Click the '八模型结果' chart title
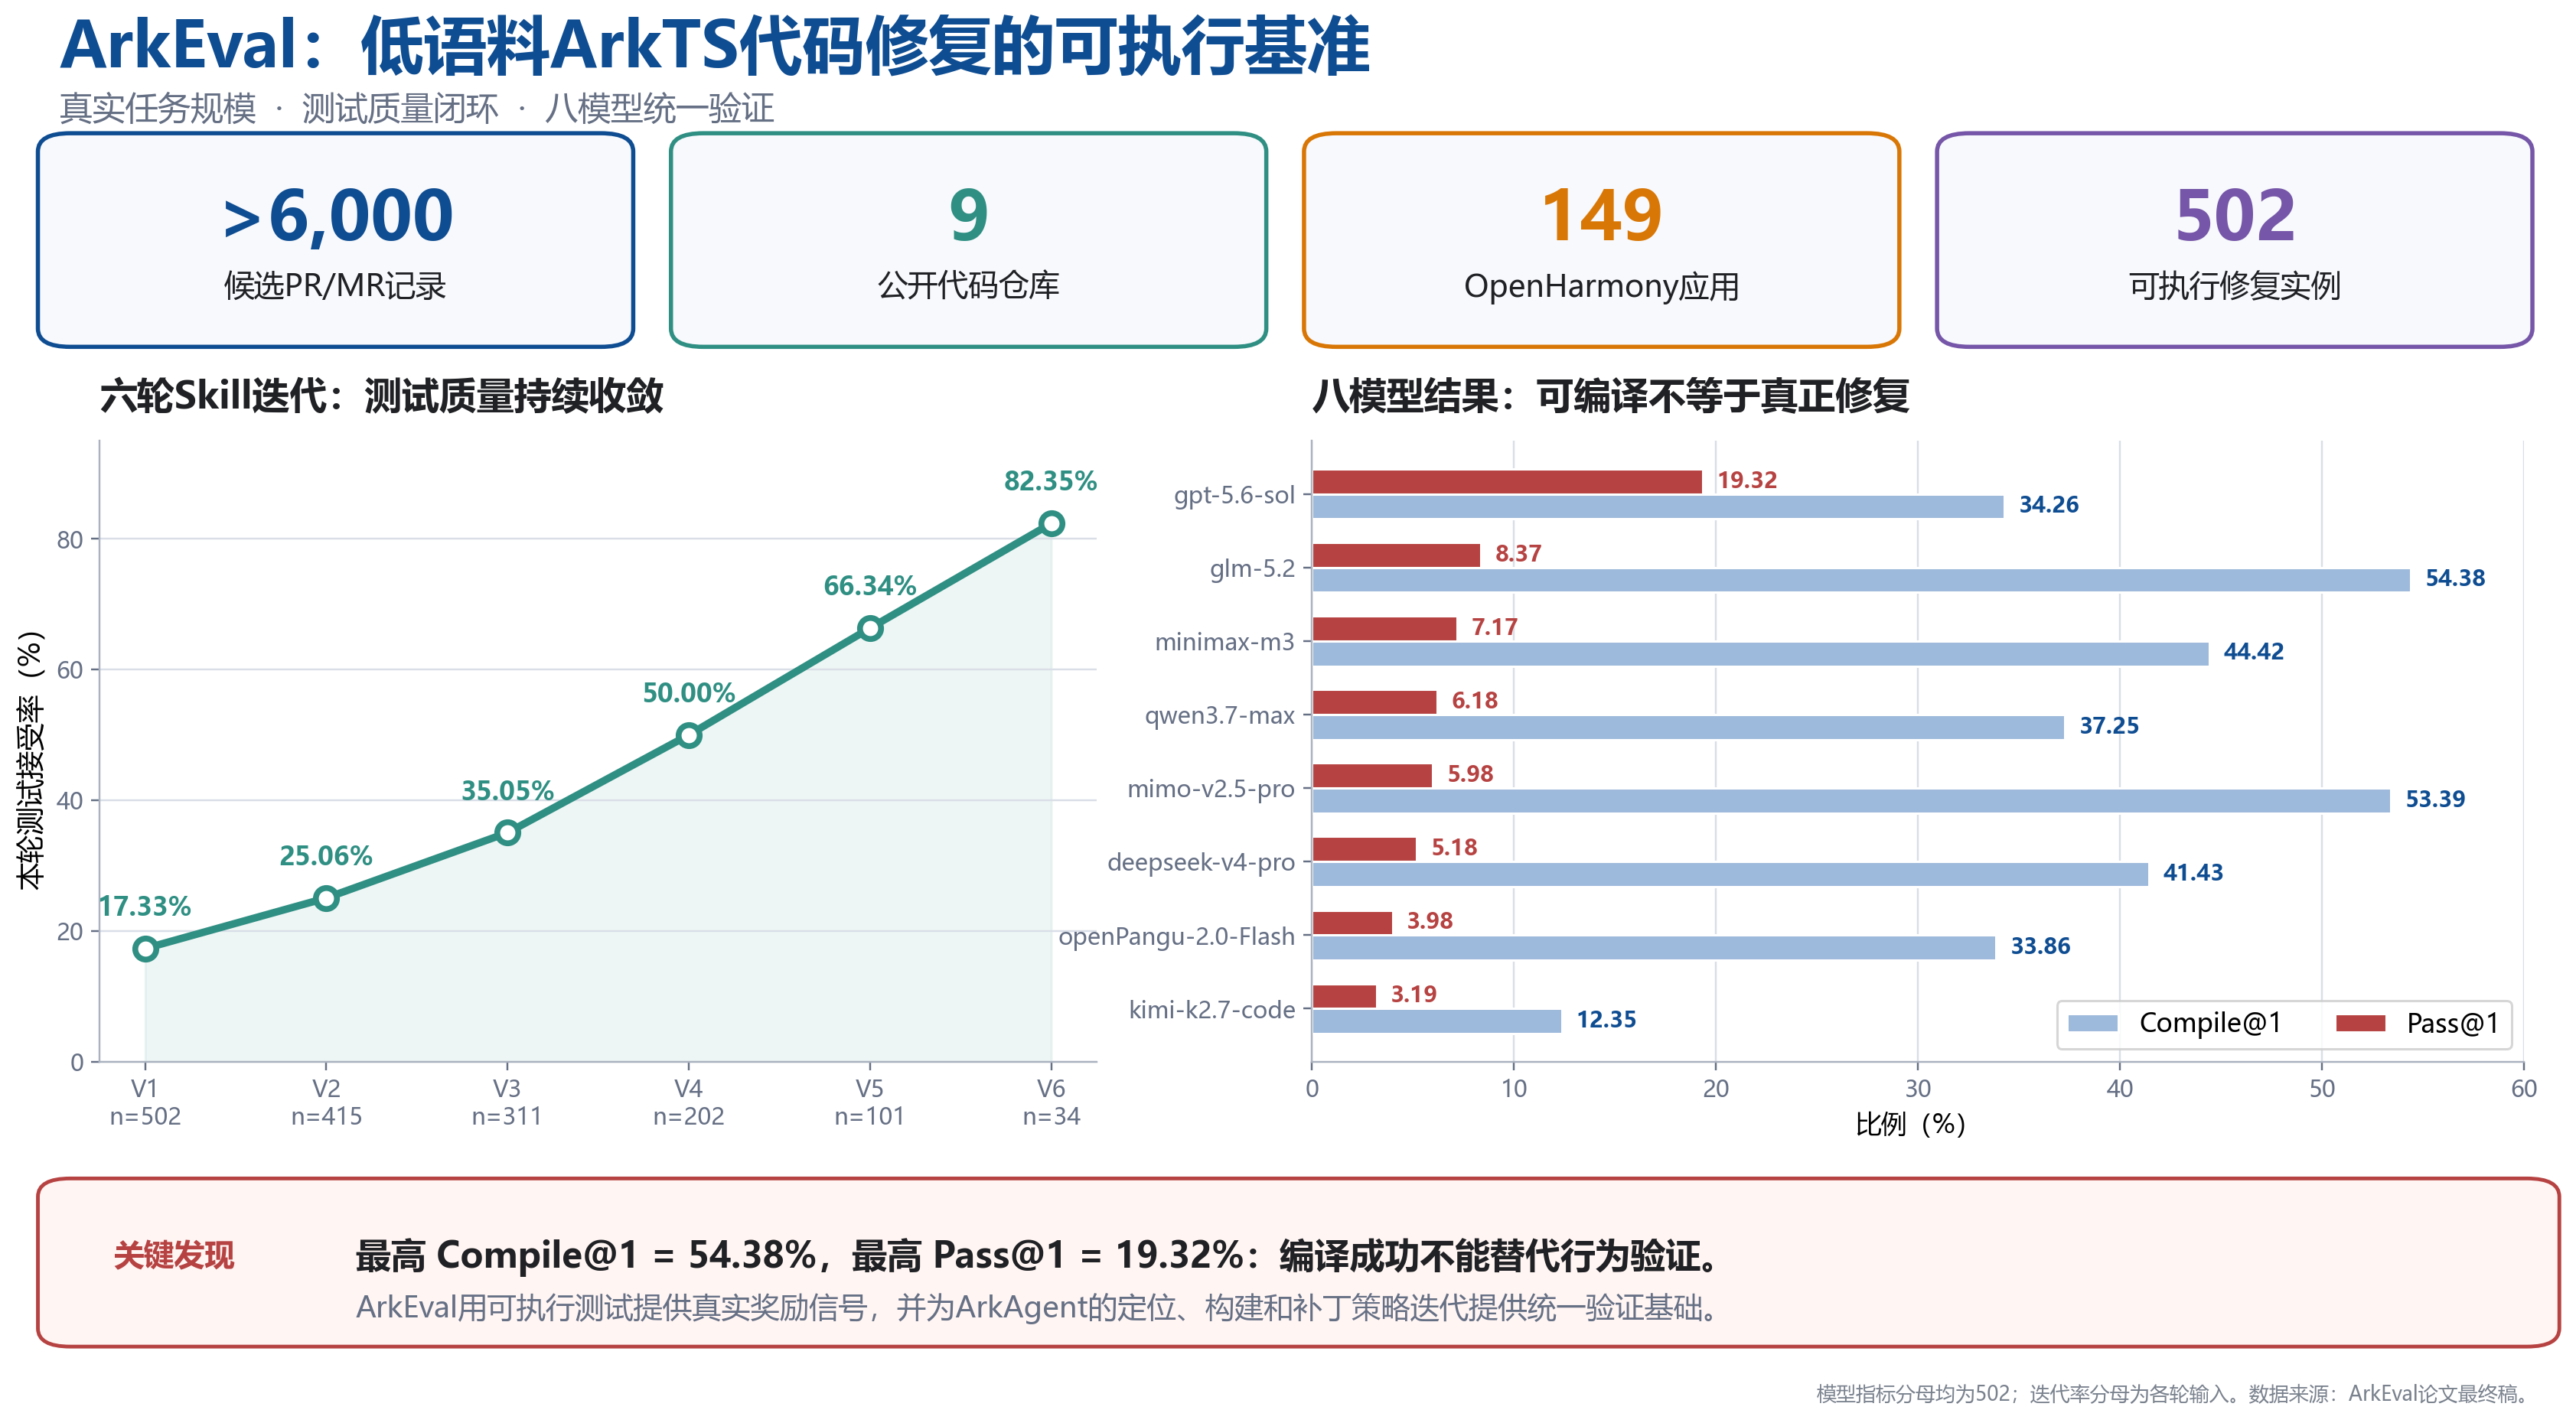The height and width of the screenshot is (1423, 2576). point(1610,396)
